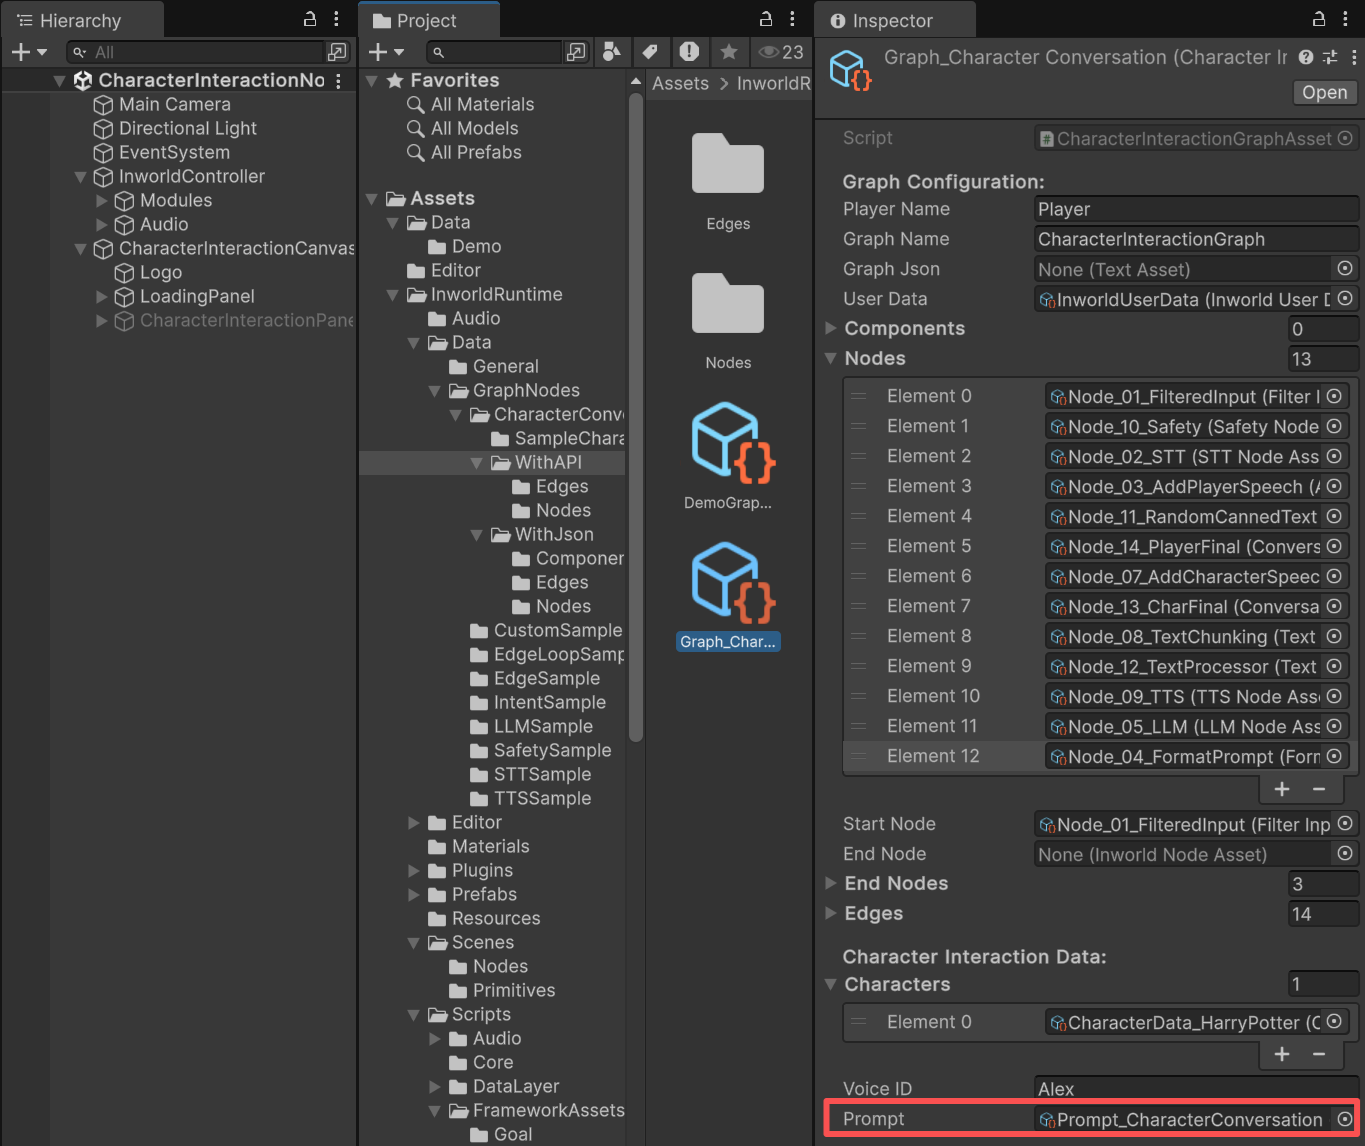Select the Logo object
This screenshot has height=1146, width=1365.
click(160, 272)
